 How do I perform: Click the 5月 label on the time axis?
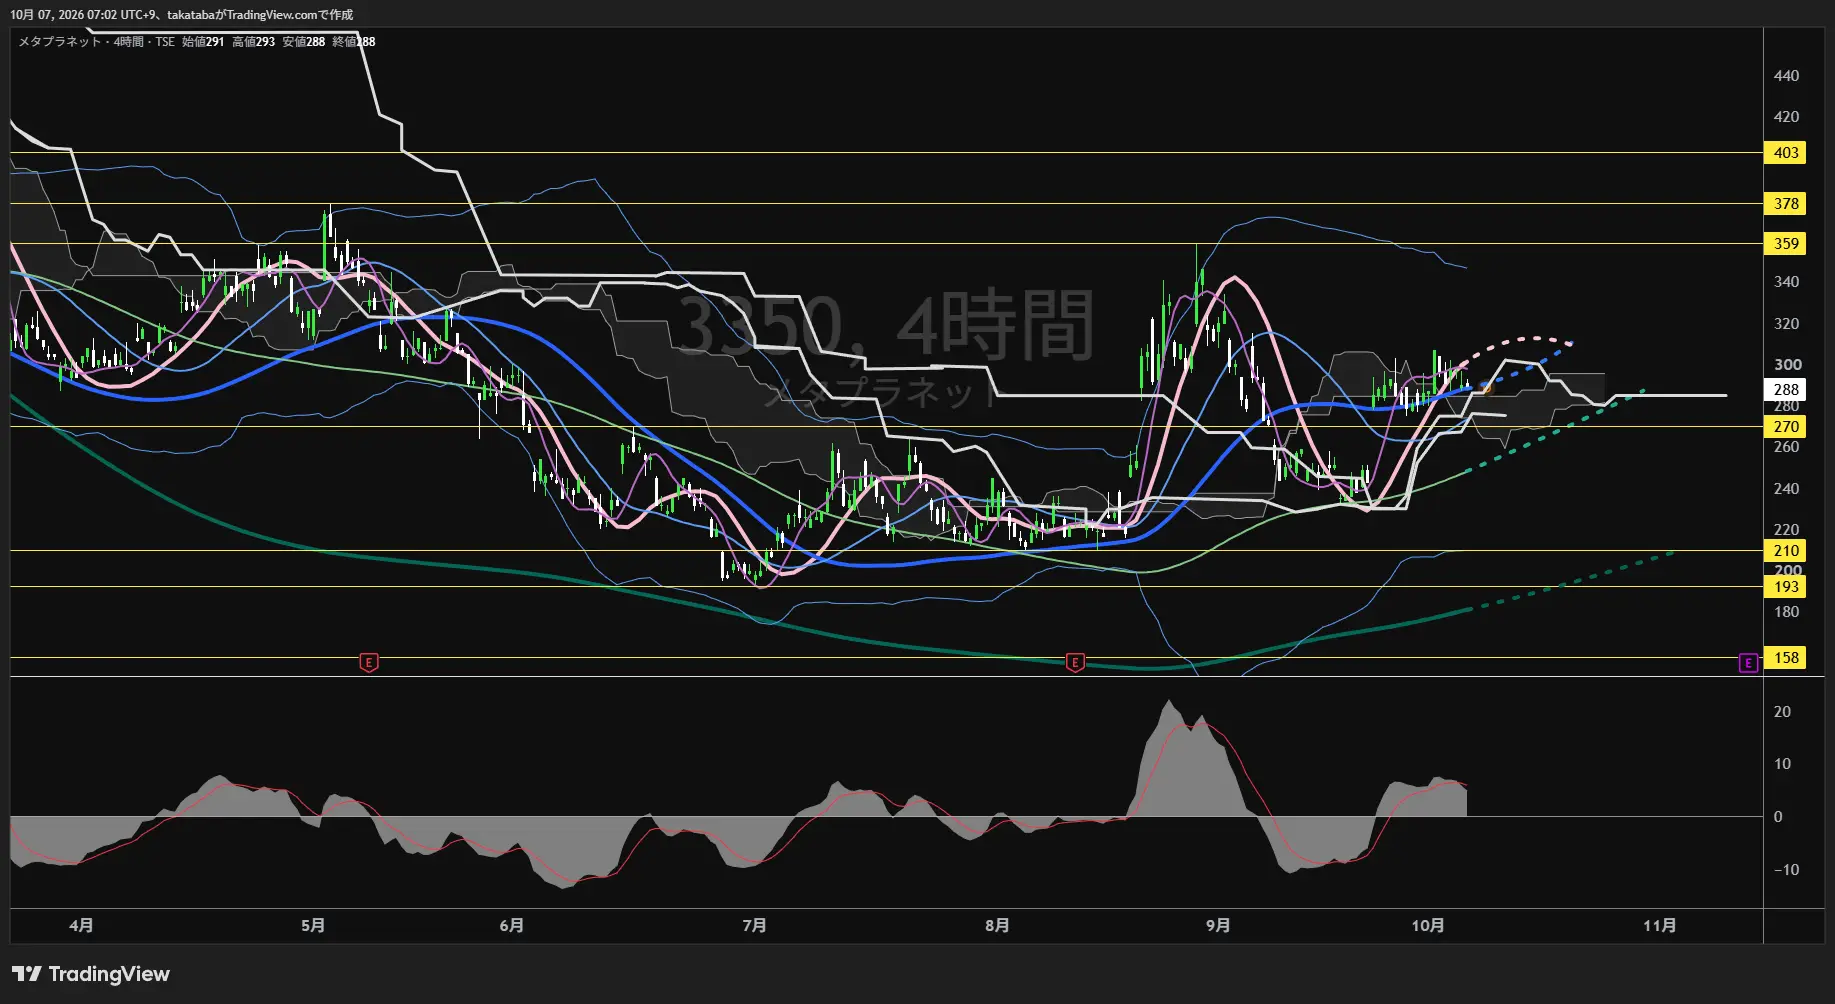[x=313, y=926]
